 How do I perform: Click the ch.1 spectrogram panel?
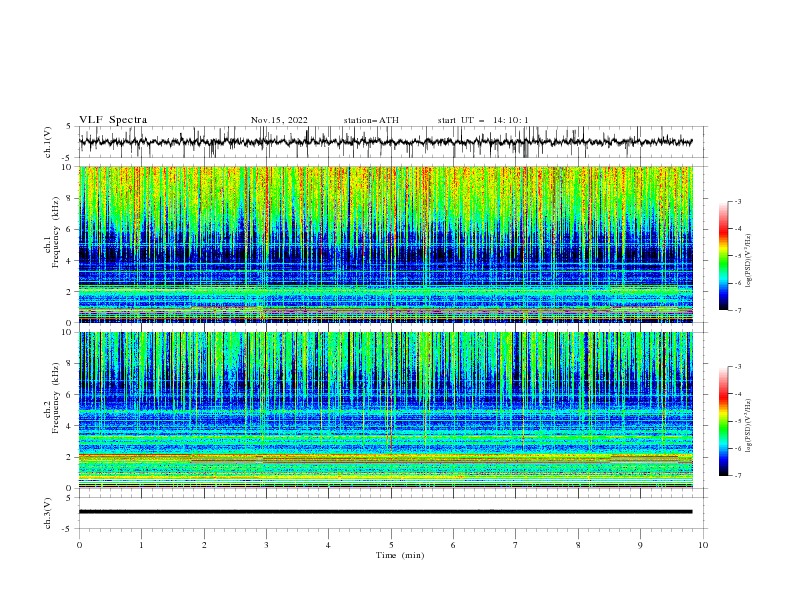[385, 244]
